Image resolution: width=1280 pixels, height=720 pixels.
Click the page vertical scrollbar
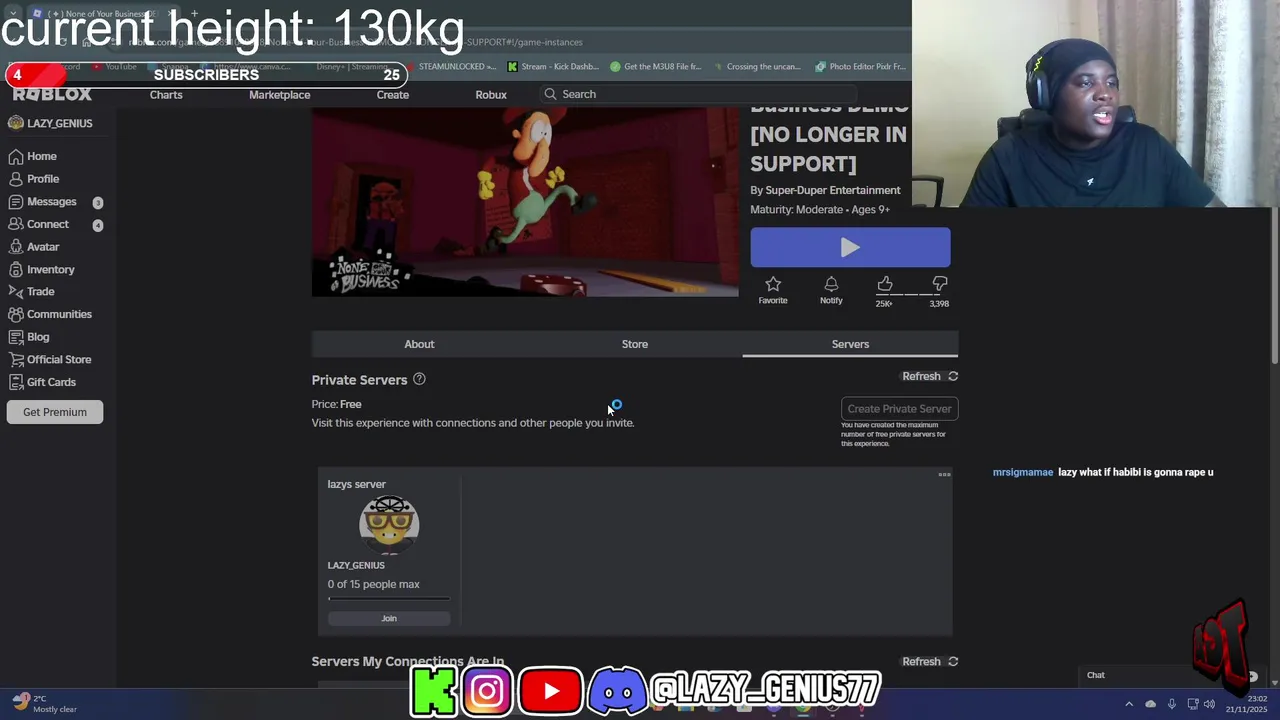1274,285
